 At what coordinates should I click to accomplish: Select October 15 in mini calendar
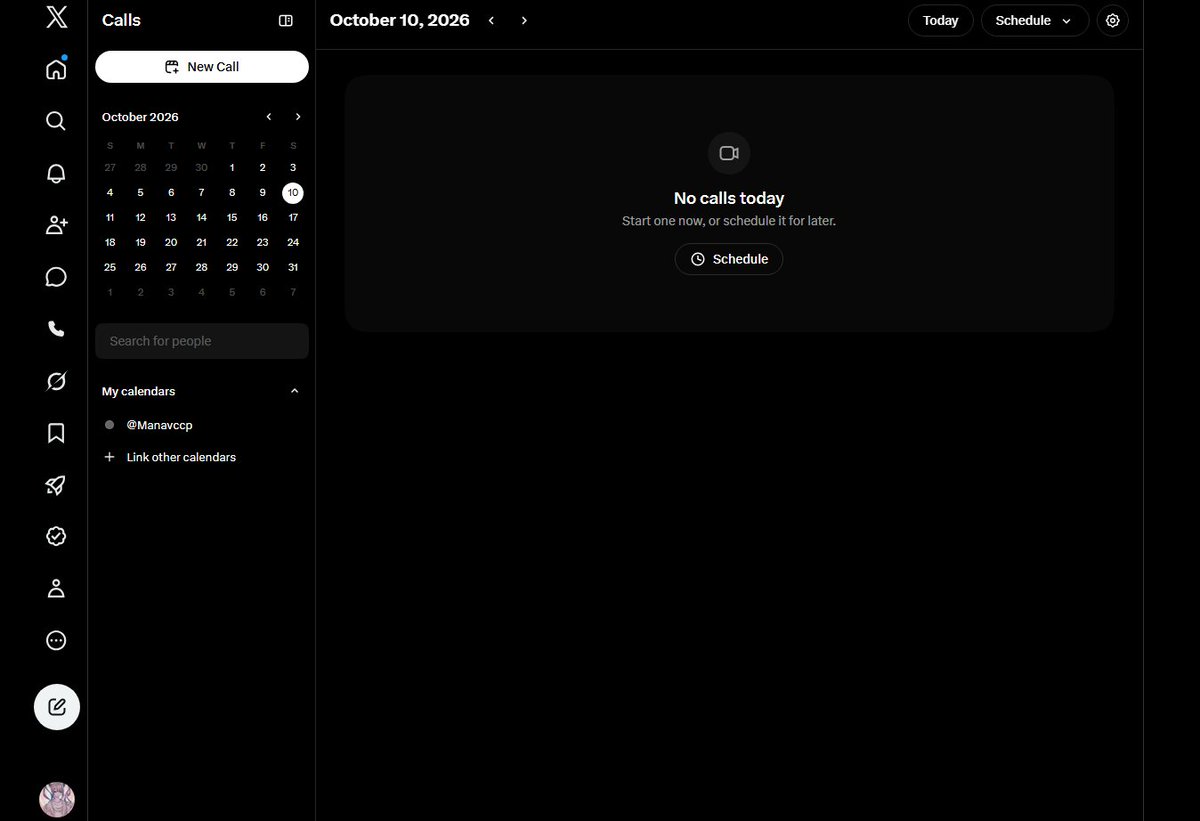click(232, 217)
